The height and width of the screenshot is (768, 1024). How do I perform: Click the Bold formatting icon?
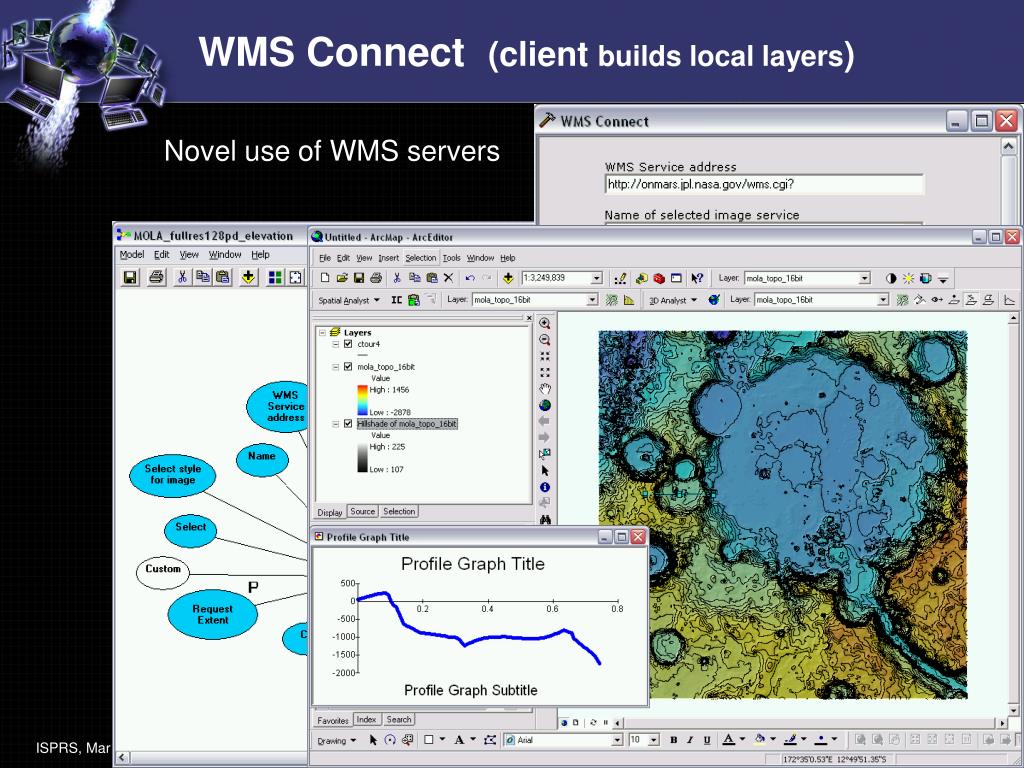tap(673, 740)
